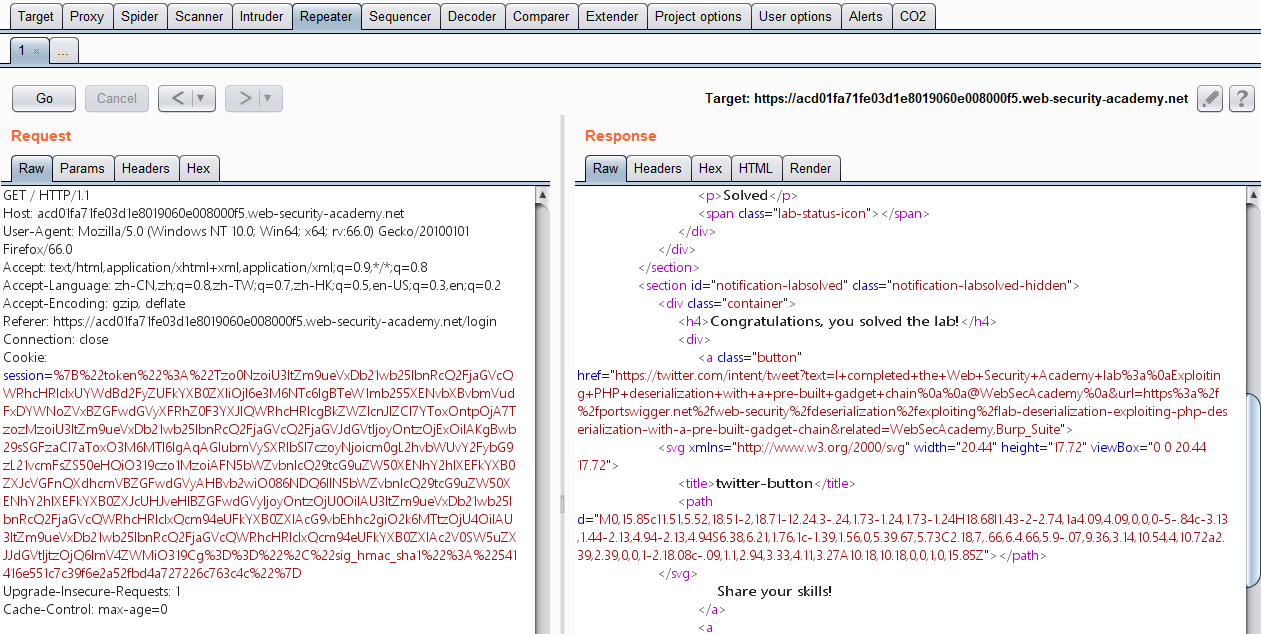The height and width of the screenshot is (634, 1261).
Task: Switch to the Proxy tab
Action: pyautogui.click(x=87, y=16)
